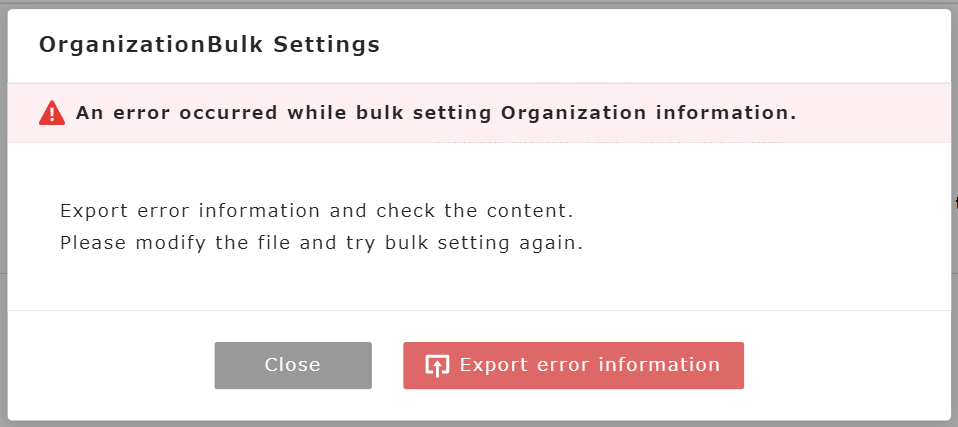Click the dimmed backdrop above the dialog
Screen dimensions: 958x427
pyautogui.click(x=479, y=4)
